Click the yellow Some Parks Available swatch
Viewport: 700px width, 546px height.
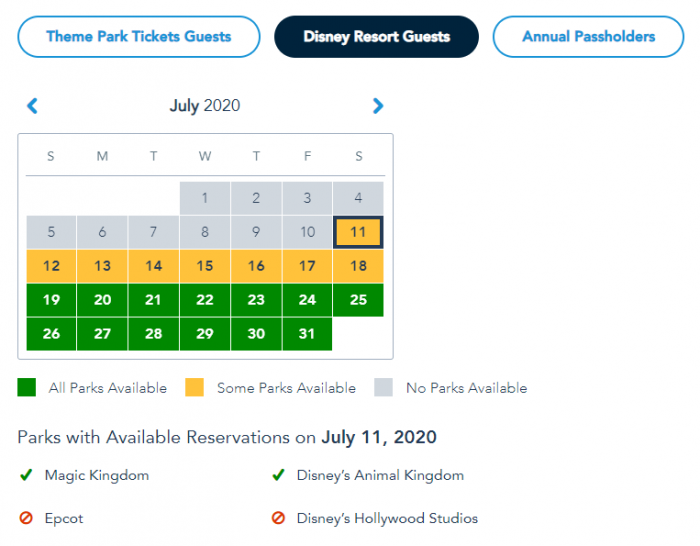(194, 387)
